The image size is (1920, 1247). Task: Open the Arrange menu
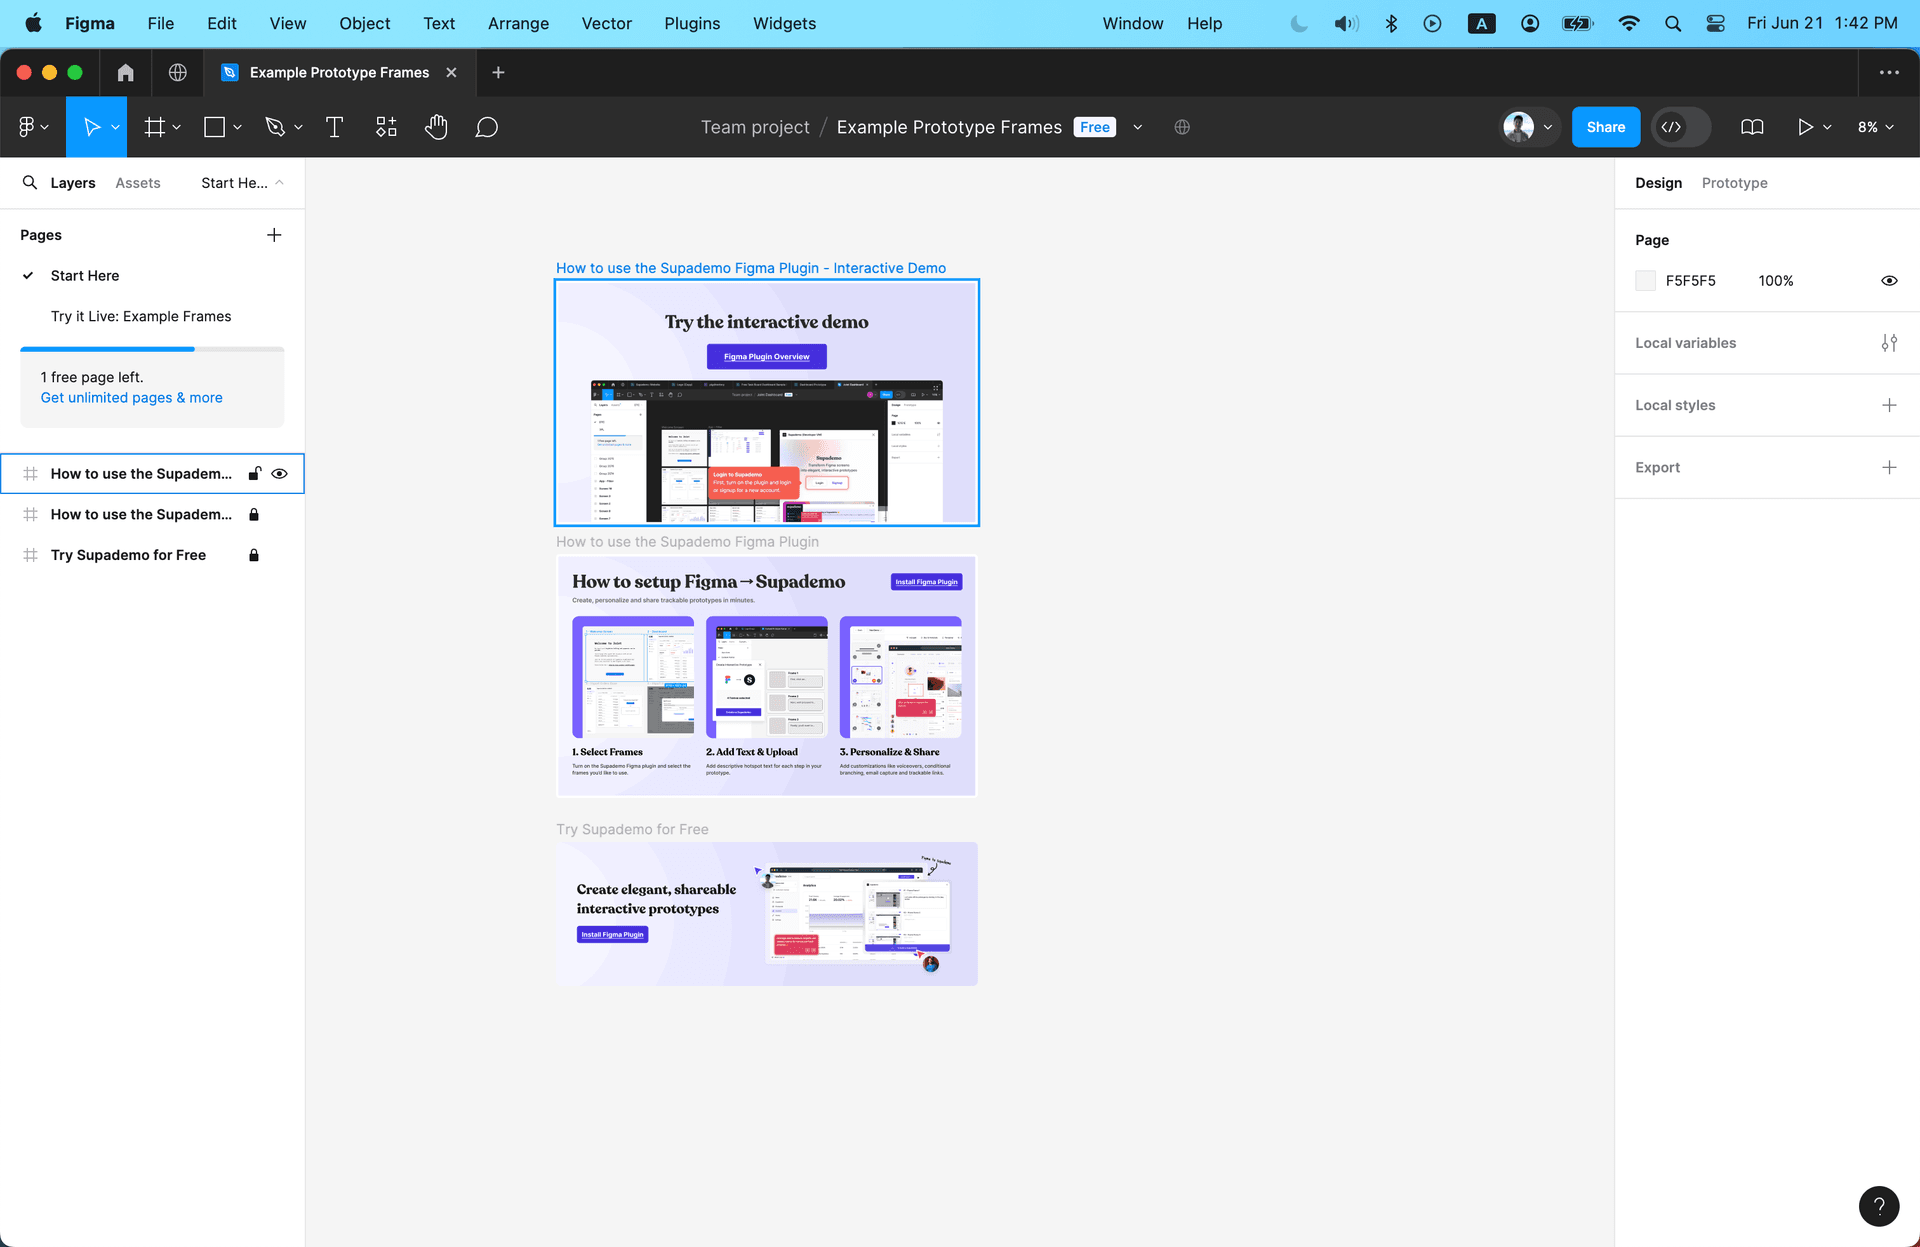(518, 23)
